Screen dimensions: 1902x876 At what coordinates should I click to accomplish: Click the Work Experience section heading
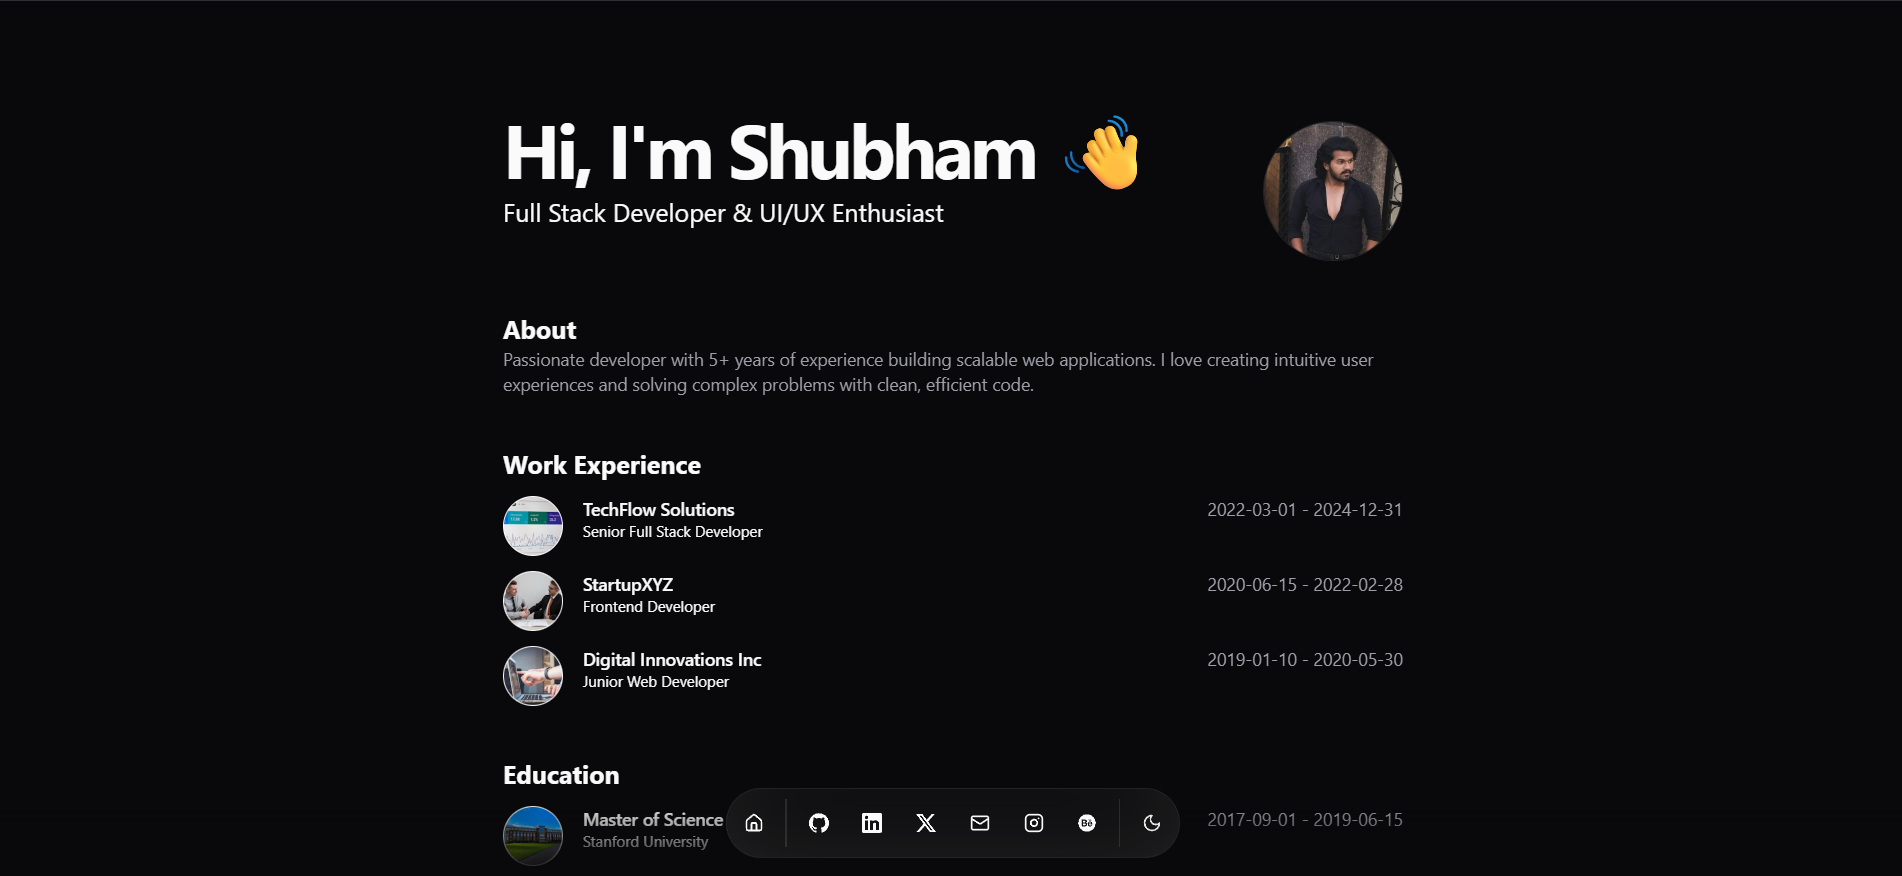pos(601,466)
